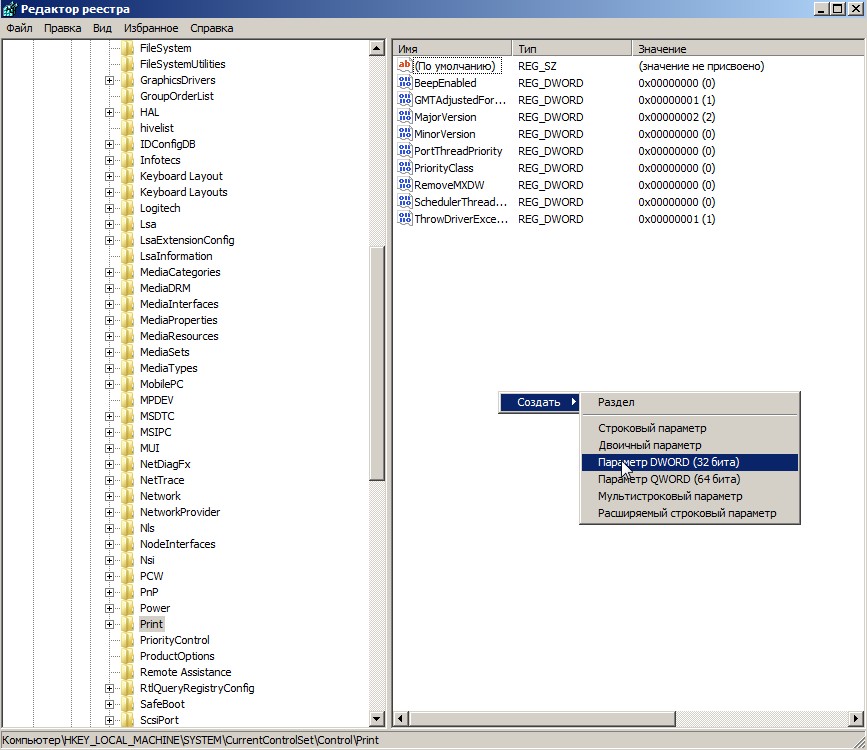This screenshot has width=867, height=750.
Task: Click the DWORD icon next to BeepEnabled
Action: coord(405,83)
